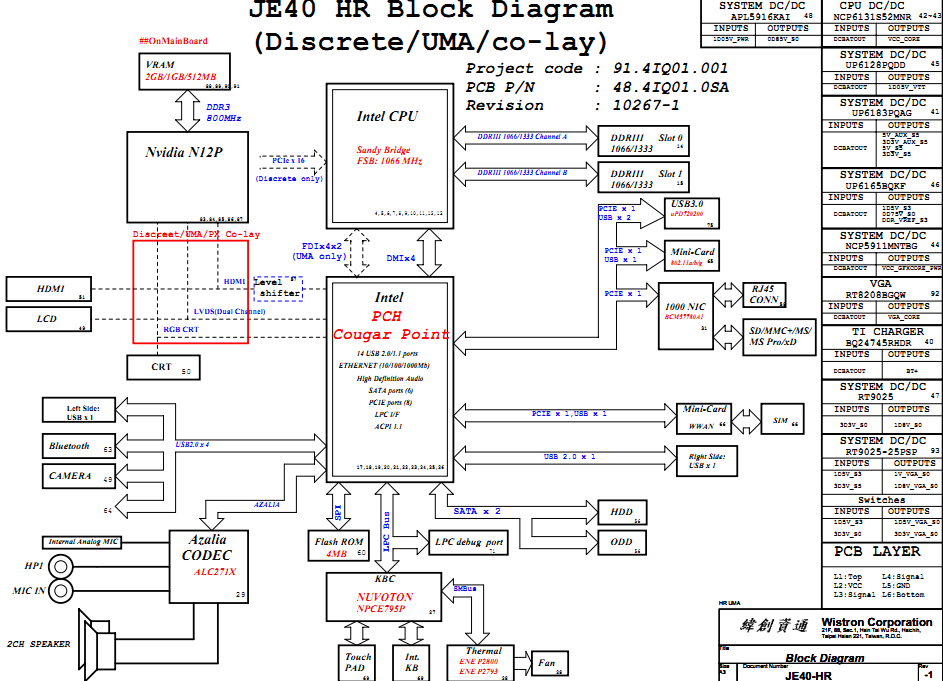
Task: Click the Fan block
Action: [x=550, y=663]
